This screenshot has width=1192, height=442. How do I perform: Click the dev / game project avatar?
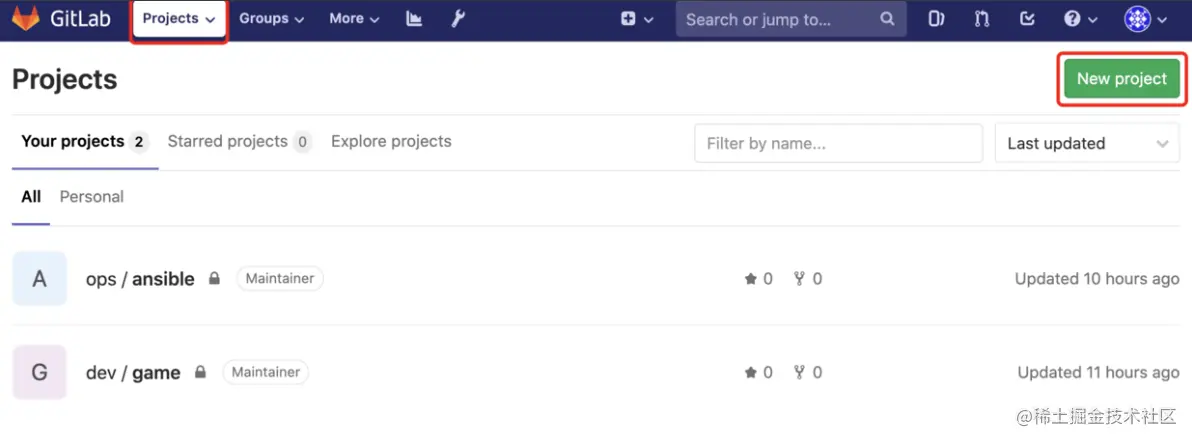(x=40, y=372)
